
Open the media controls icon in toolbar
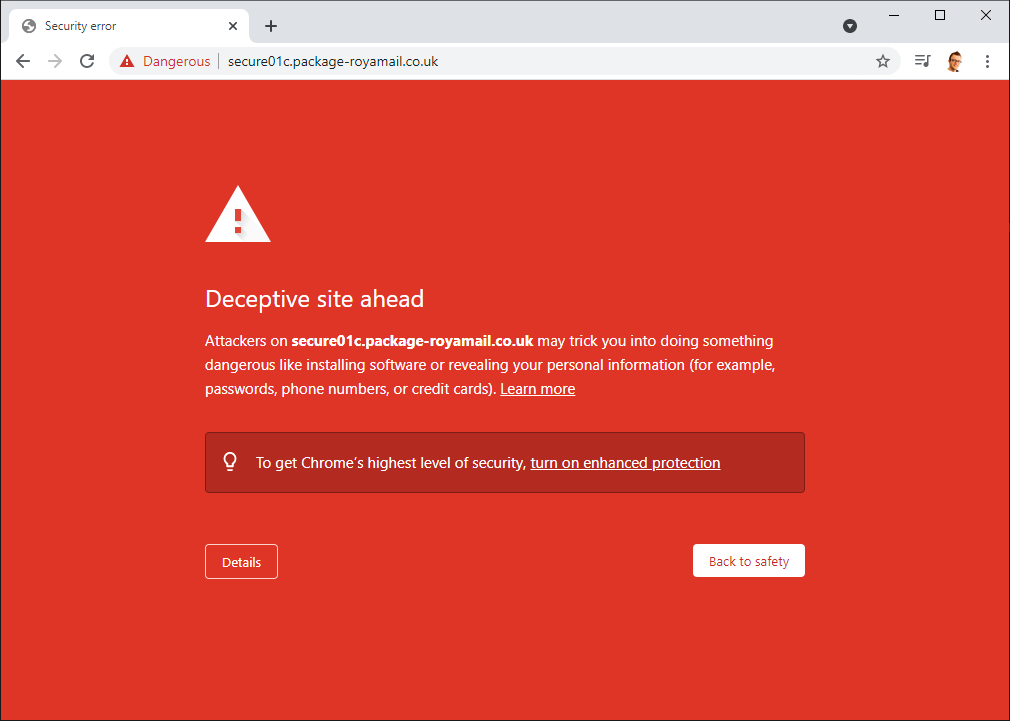click(x=922, y=61)
